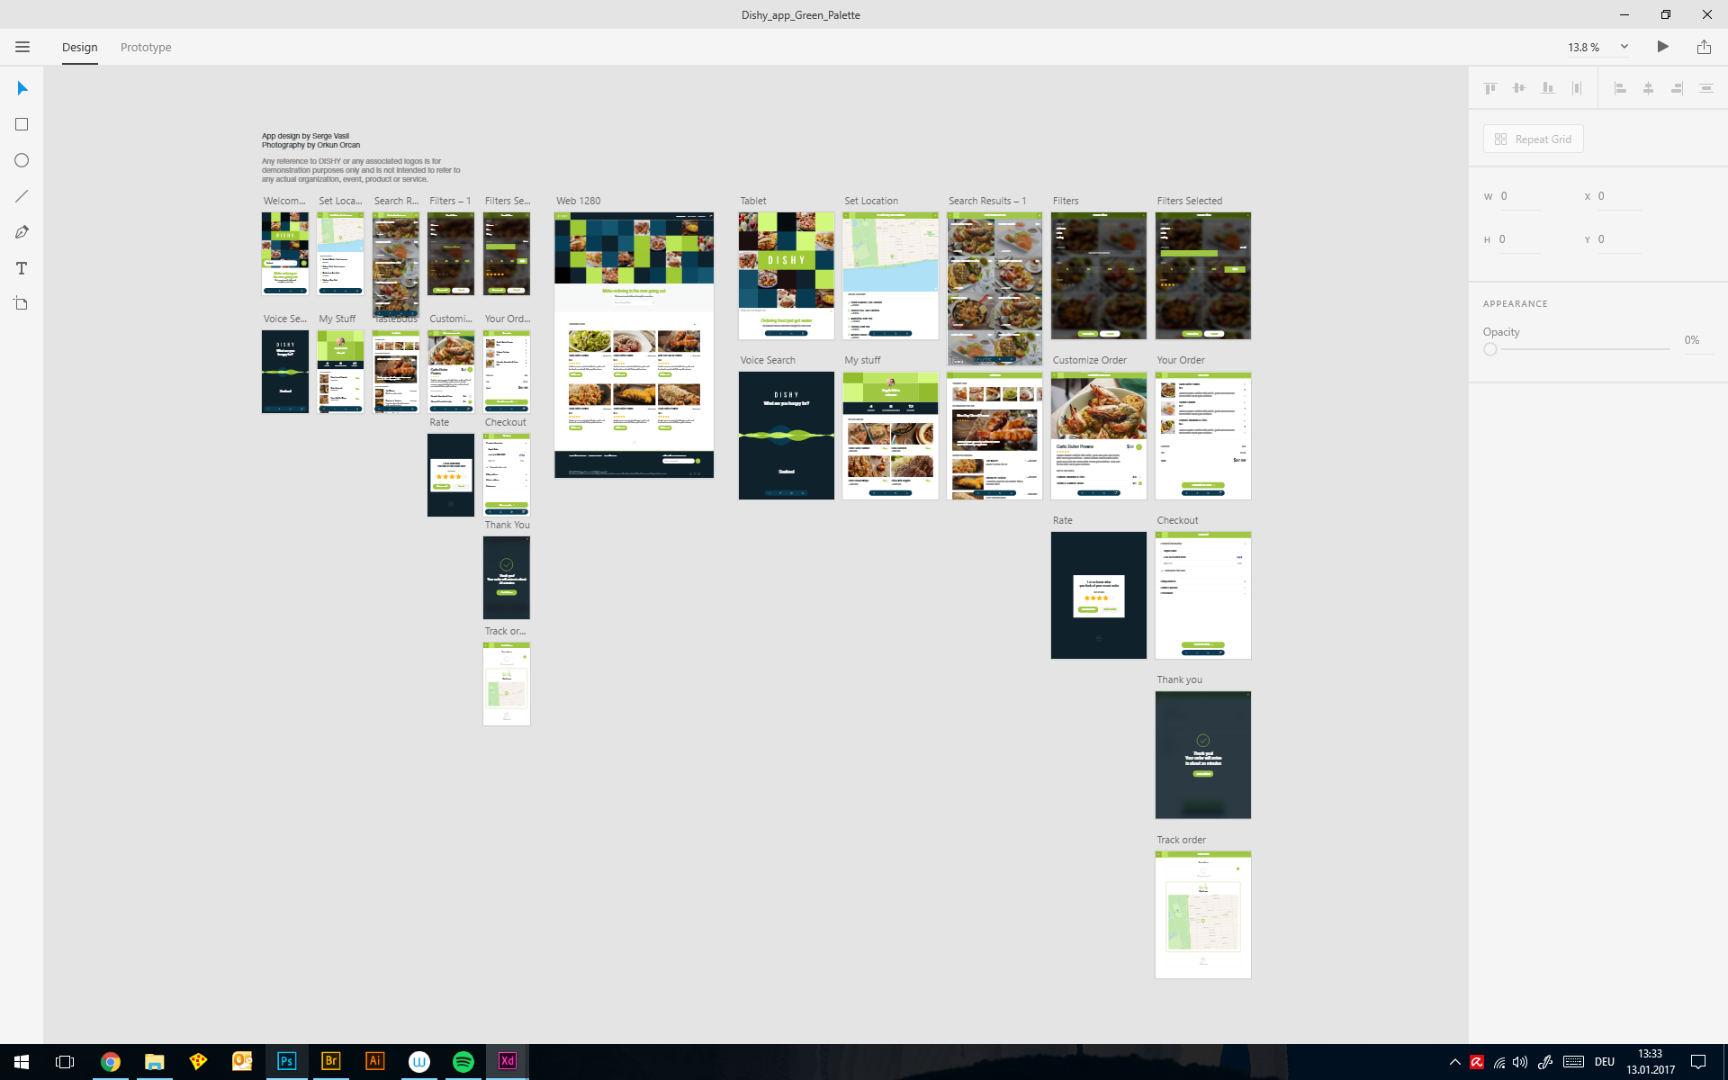Viewport: 1728px width, 1080px height.
Task: Click the Opacity slider handle
Action: click(1490, 349)
